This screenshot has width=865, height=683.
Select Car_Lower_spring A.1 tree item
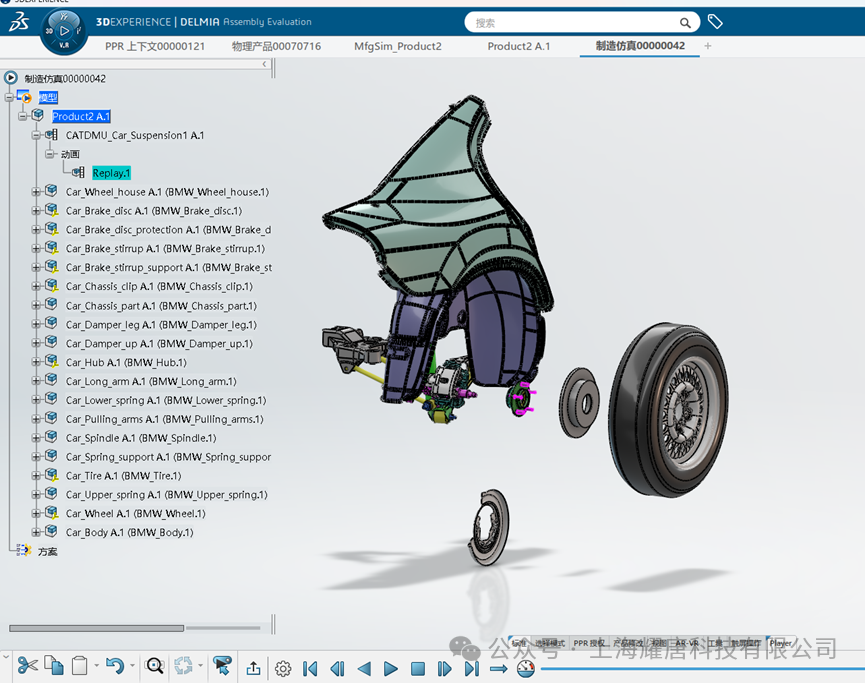pyautogui.click(x=166, y=400)
